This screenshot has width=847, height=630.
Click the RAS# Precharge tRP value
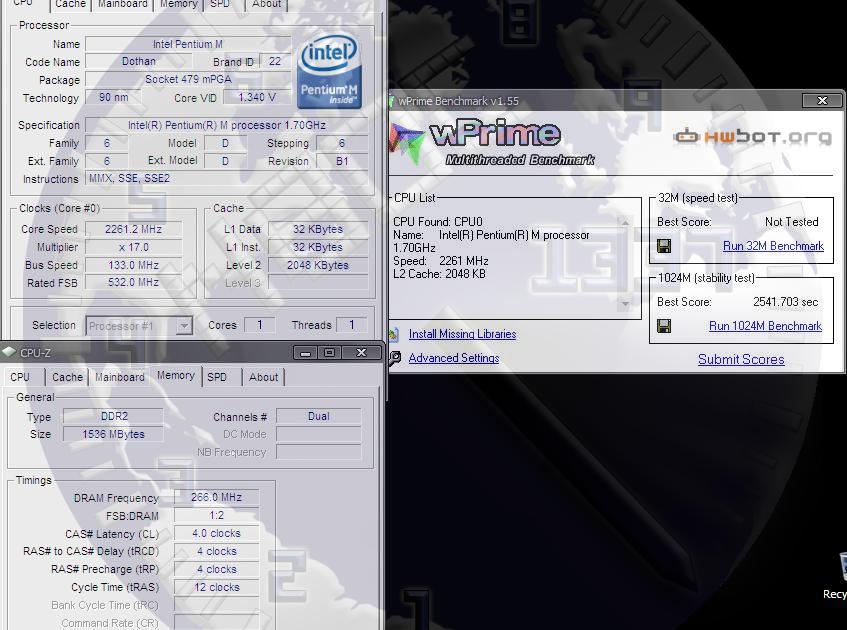(217, 569)
